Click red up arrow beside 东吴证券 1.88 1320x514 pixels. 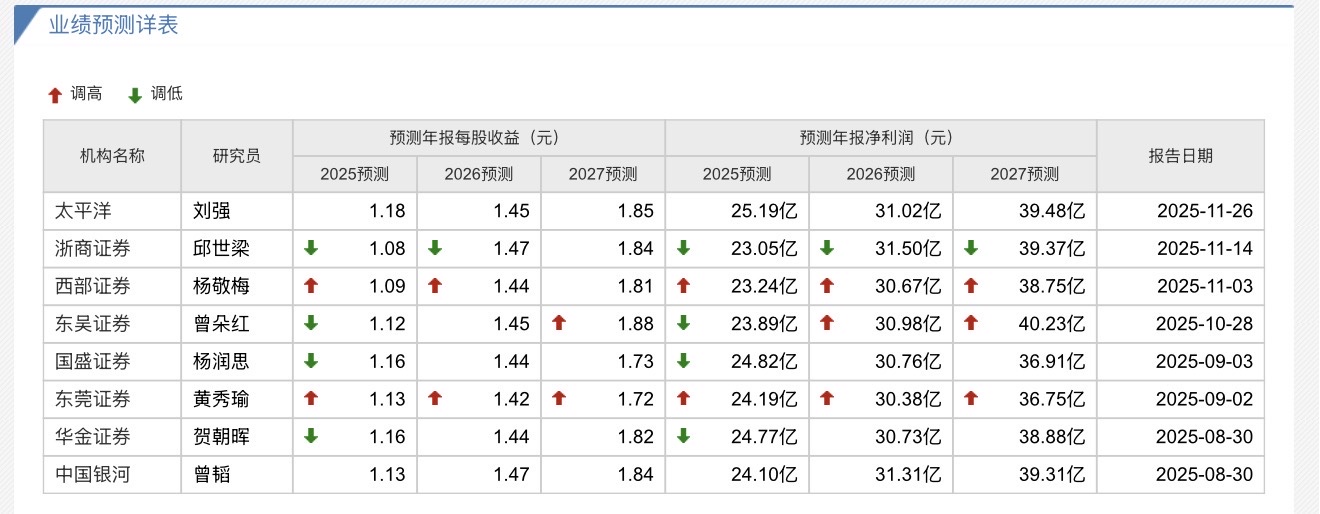(559, 323)
